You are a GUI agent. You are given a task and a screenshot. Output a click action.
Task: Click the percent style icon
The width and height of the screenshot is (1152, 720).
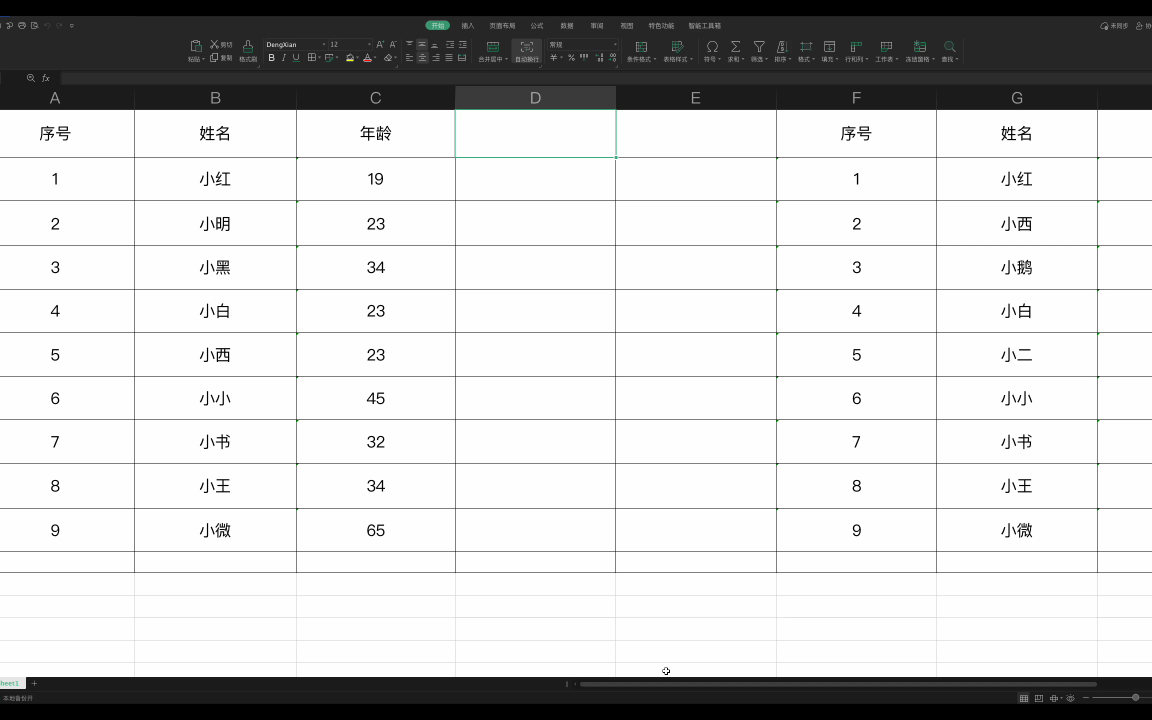click(571, 58)
